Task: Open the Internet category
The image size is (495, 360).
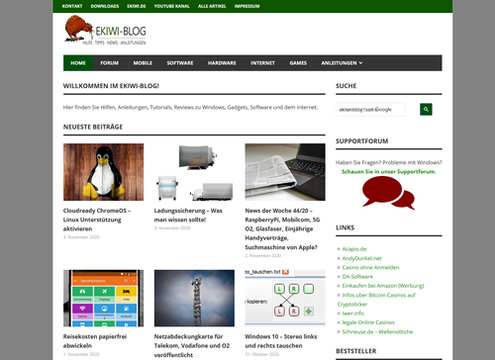Action: [x=263, y=63]
